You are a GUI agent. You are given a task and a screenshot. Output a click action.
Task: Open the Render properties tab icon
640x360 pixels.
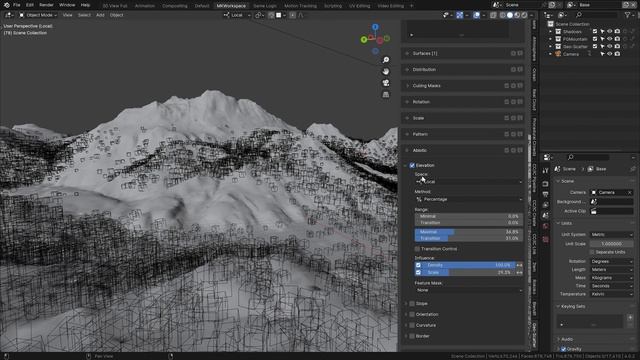coord(546,184)
